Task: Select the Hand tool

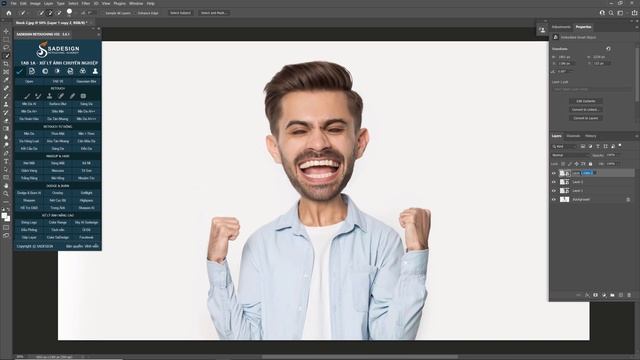Action: coord(6,186)
